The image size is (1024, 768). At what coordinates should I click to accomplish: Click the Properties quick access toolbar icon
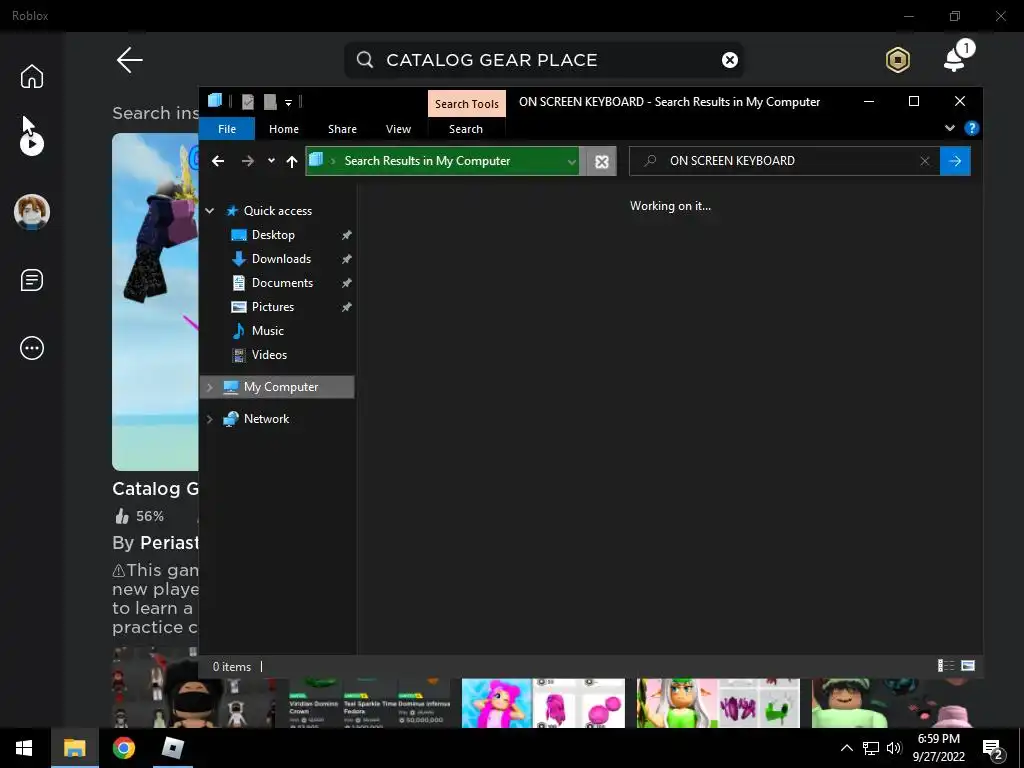point(248,102)
